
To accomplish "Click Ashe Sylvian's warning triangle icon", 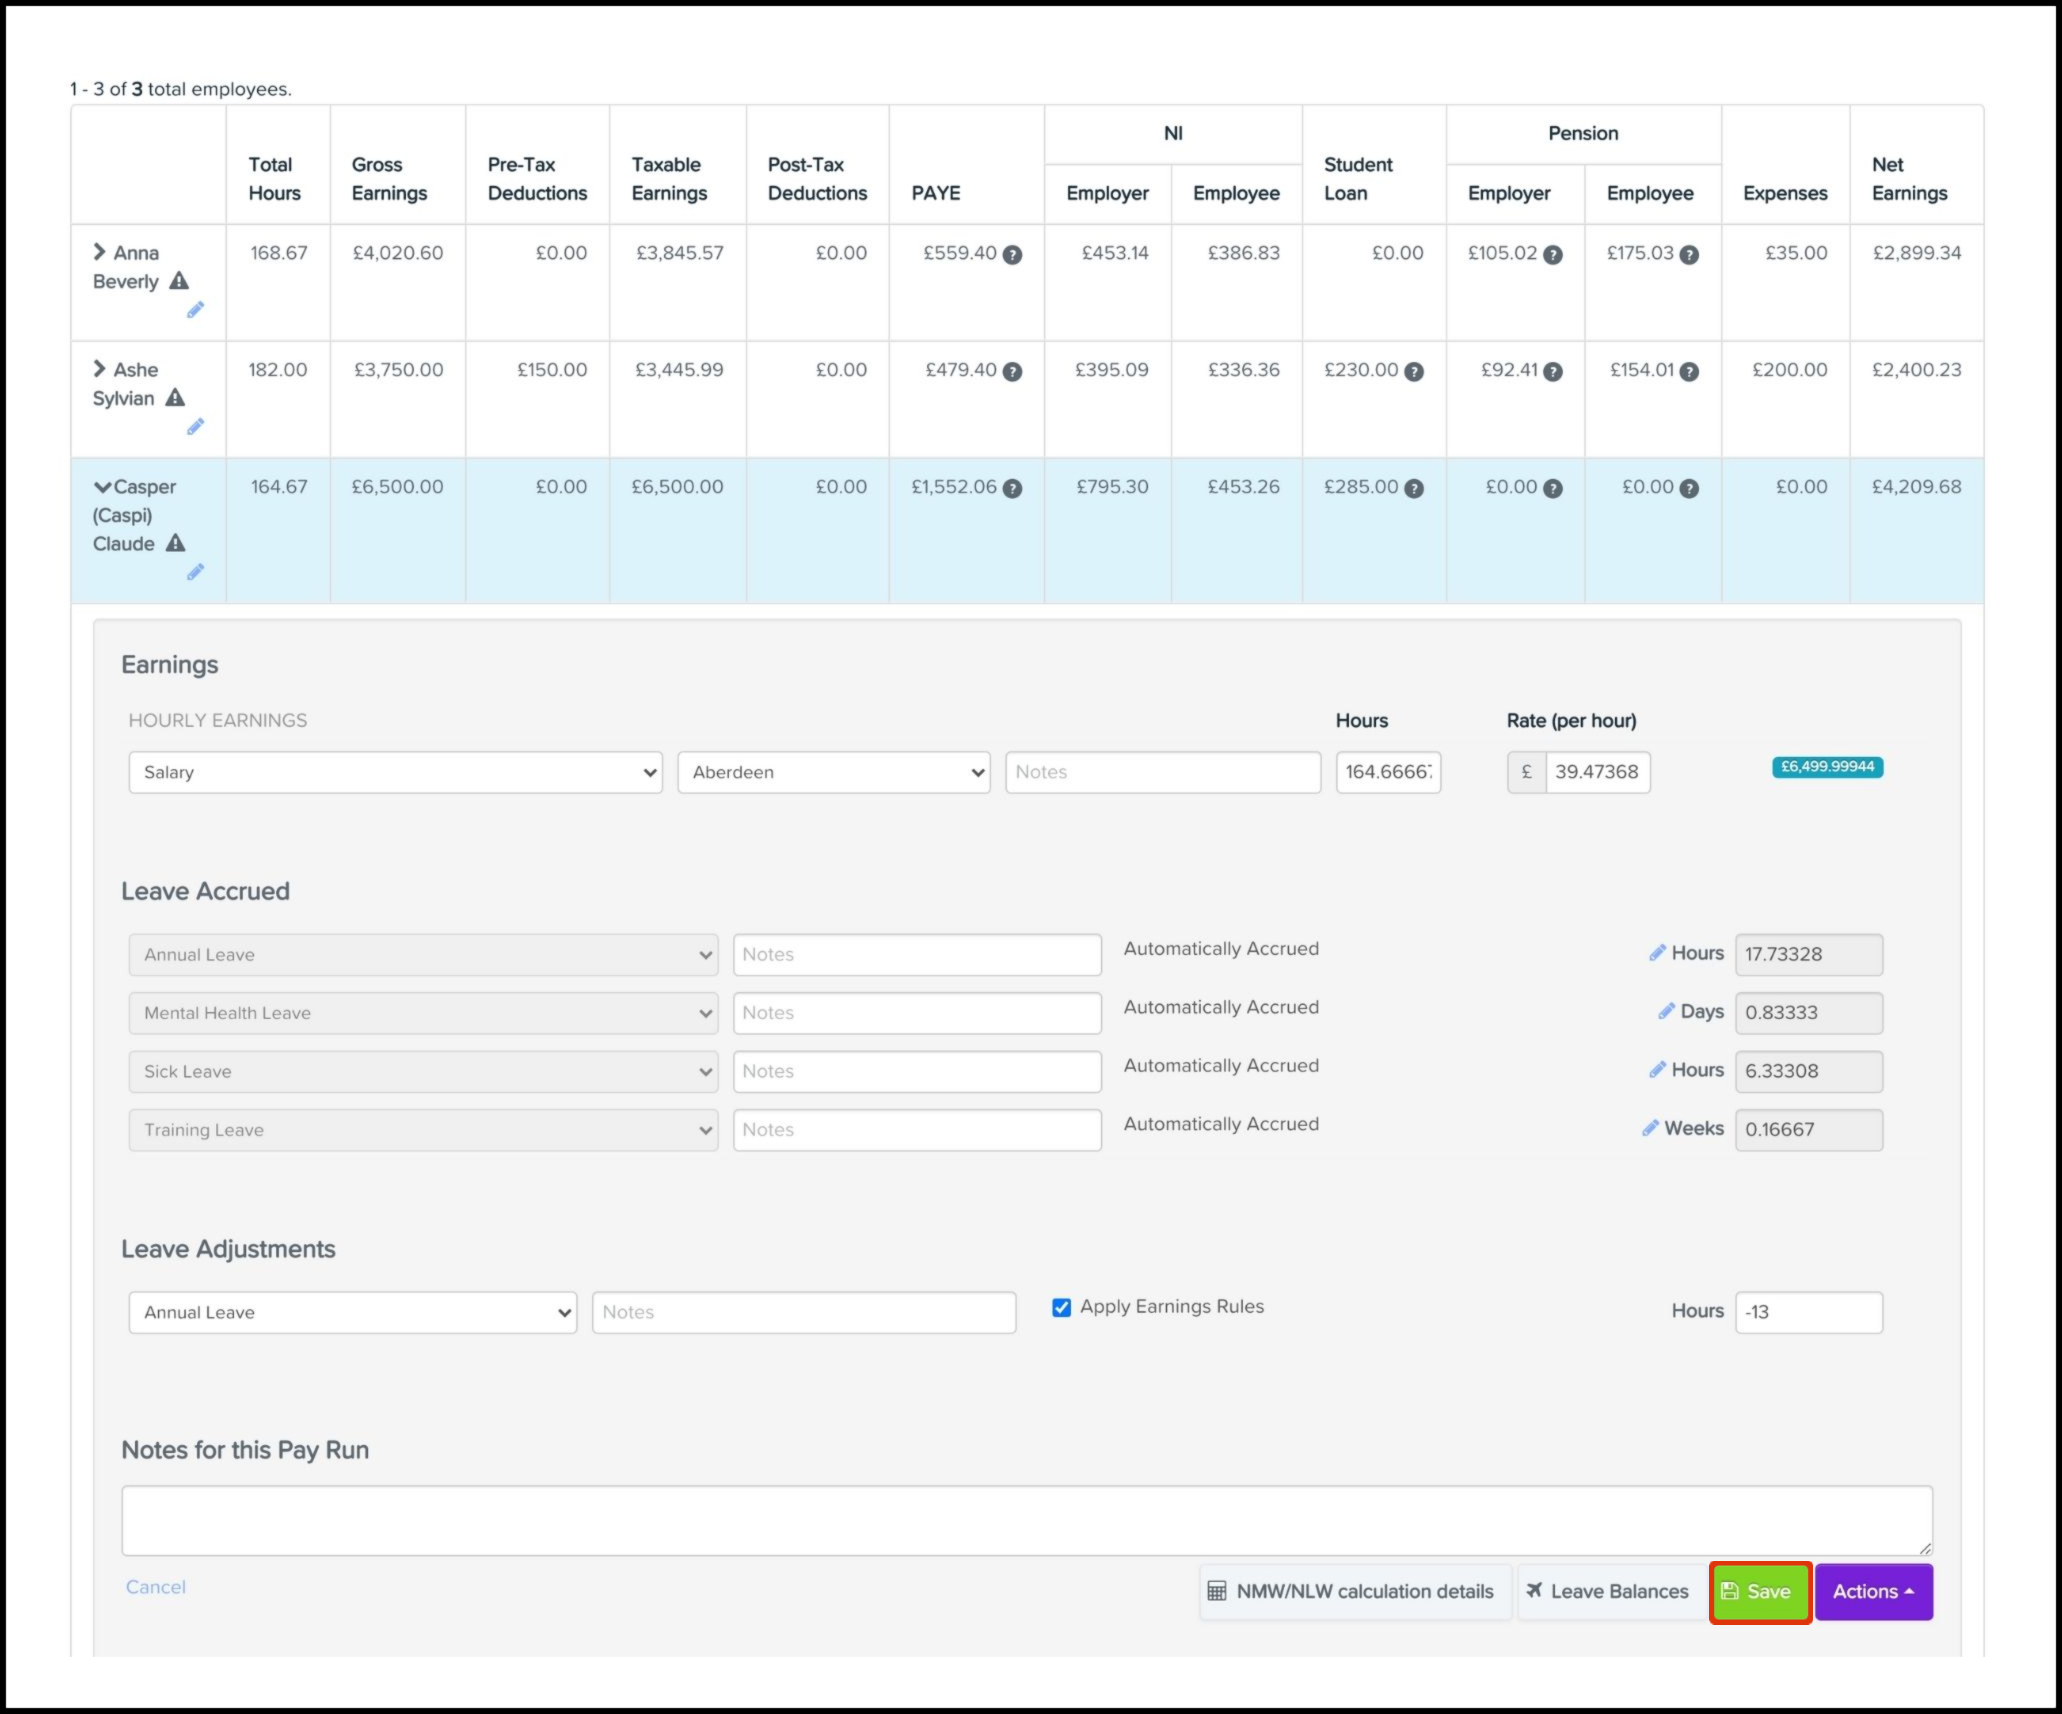I will coord(175,398).
